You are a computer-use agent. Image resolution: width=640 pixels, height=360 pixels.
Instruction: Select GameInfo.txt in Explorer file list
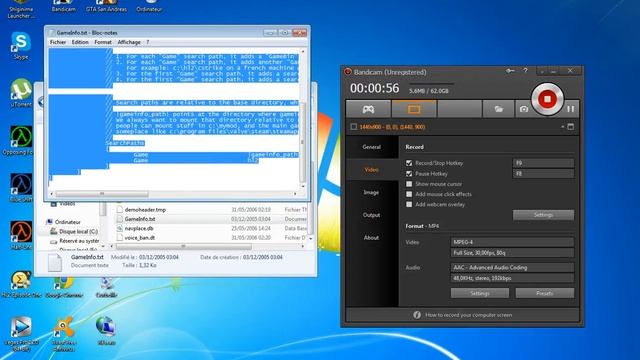pyautogui.click(x=140, y=219)
